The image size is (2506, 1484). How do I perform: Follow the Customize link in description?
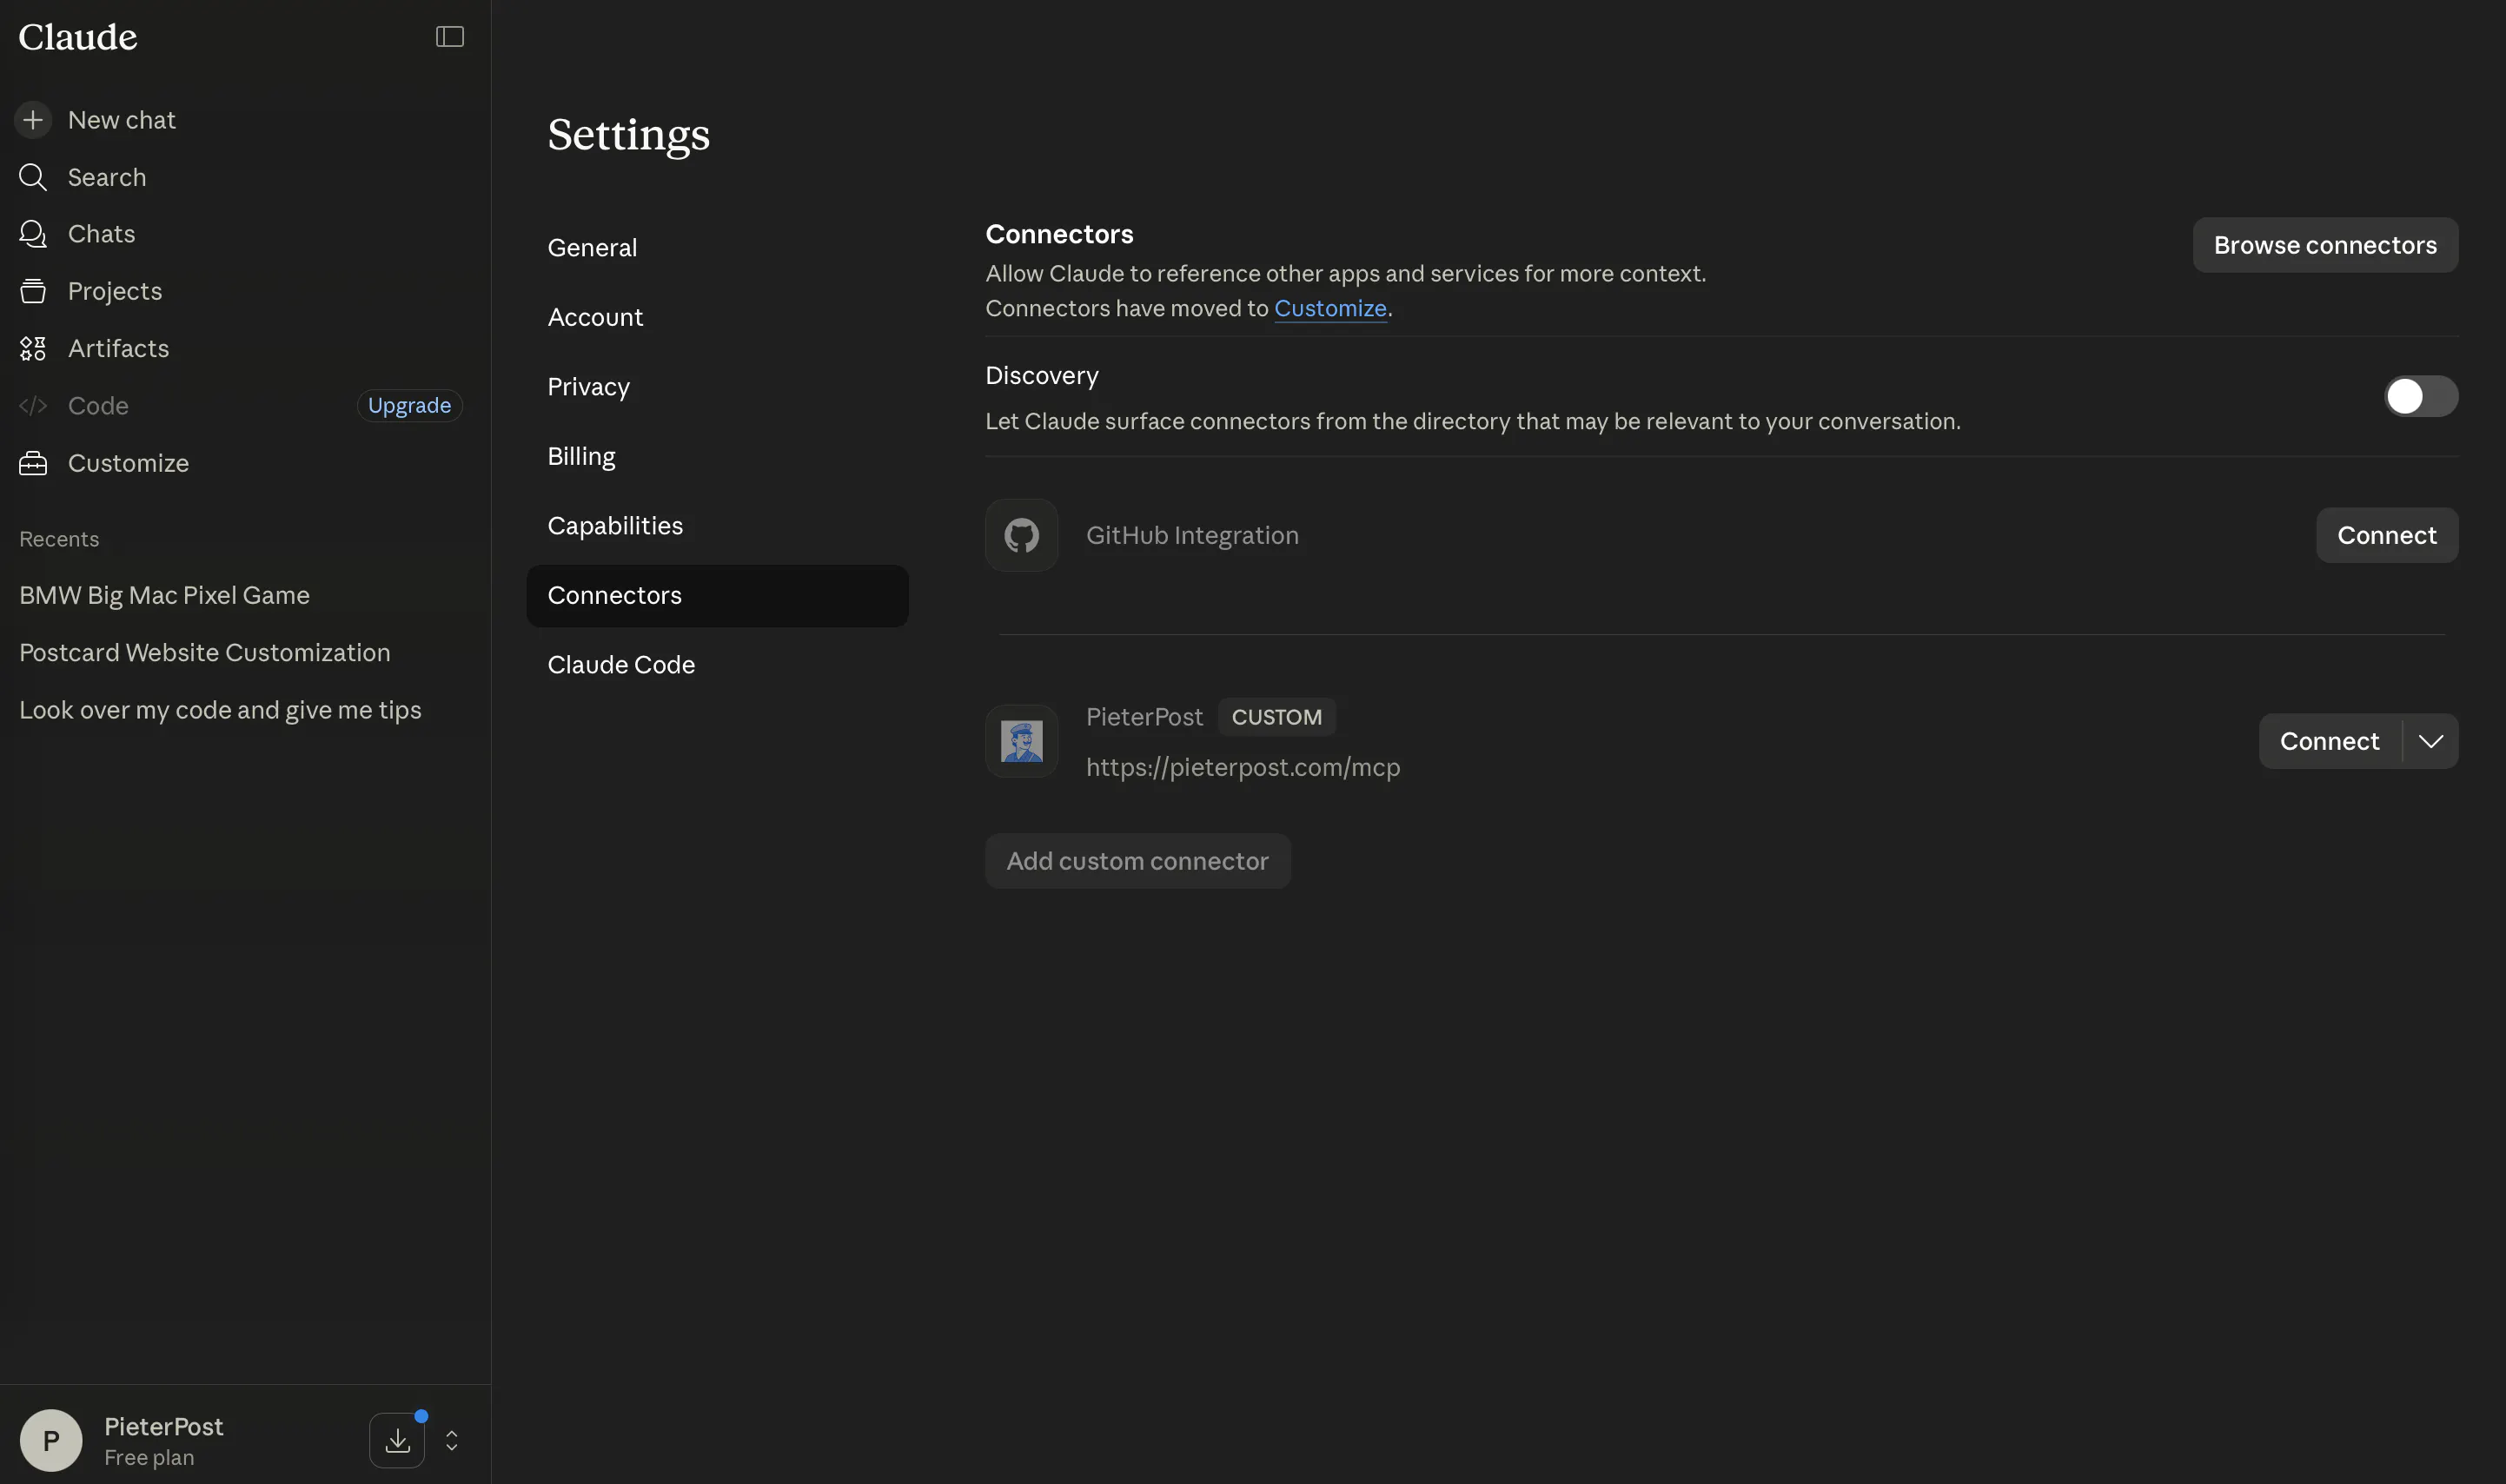point(1330,308)
